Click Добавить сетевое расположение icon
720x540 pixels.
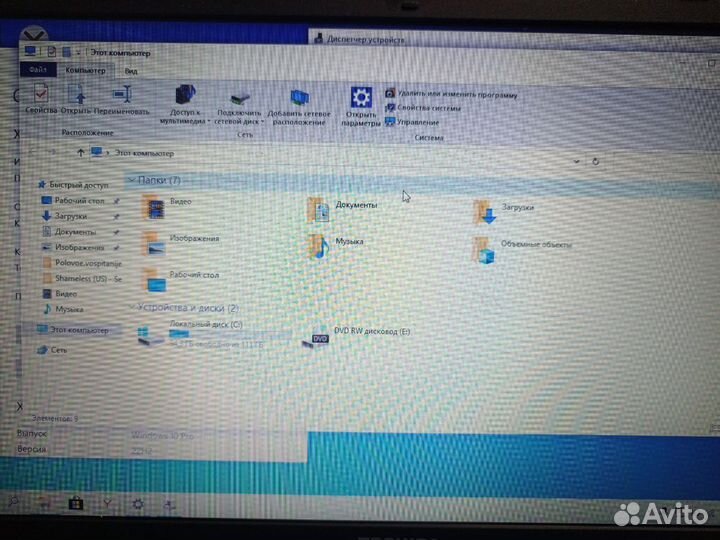[x=299, y=107]
